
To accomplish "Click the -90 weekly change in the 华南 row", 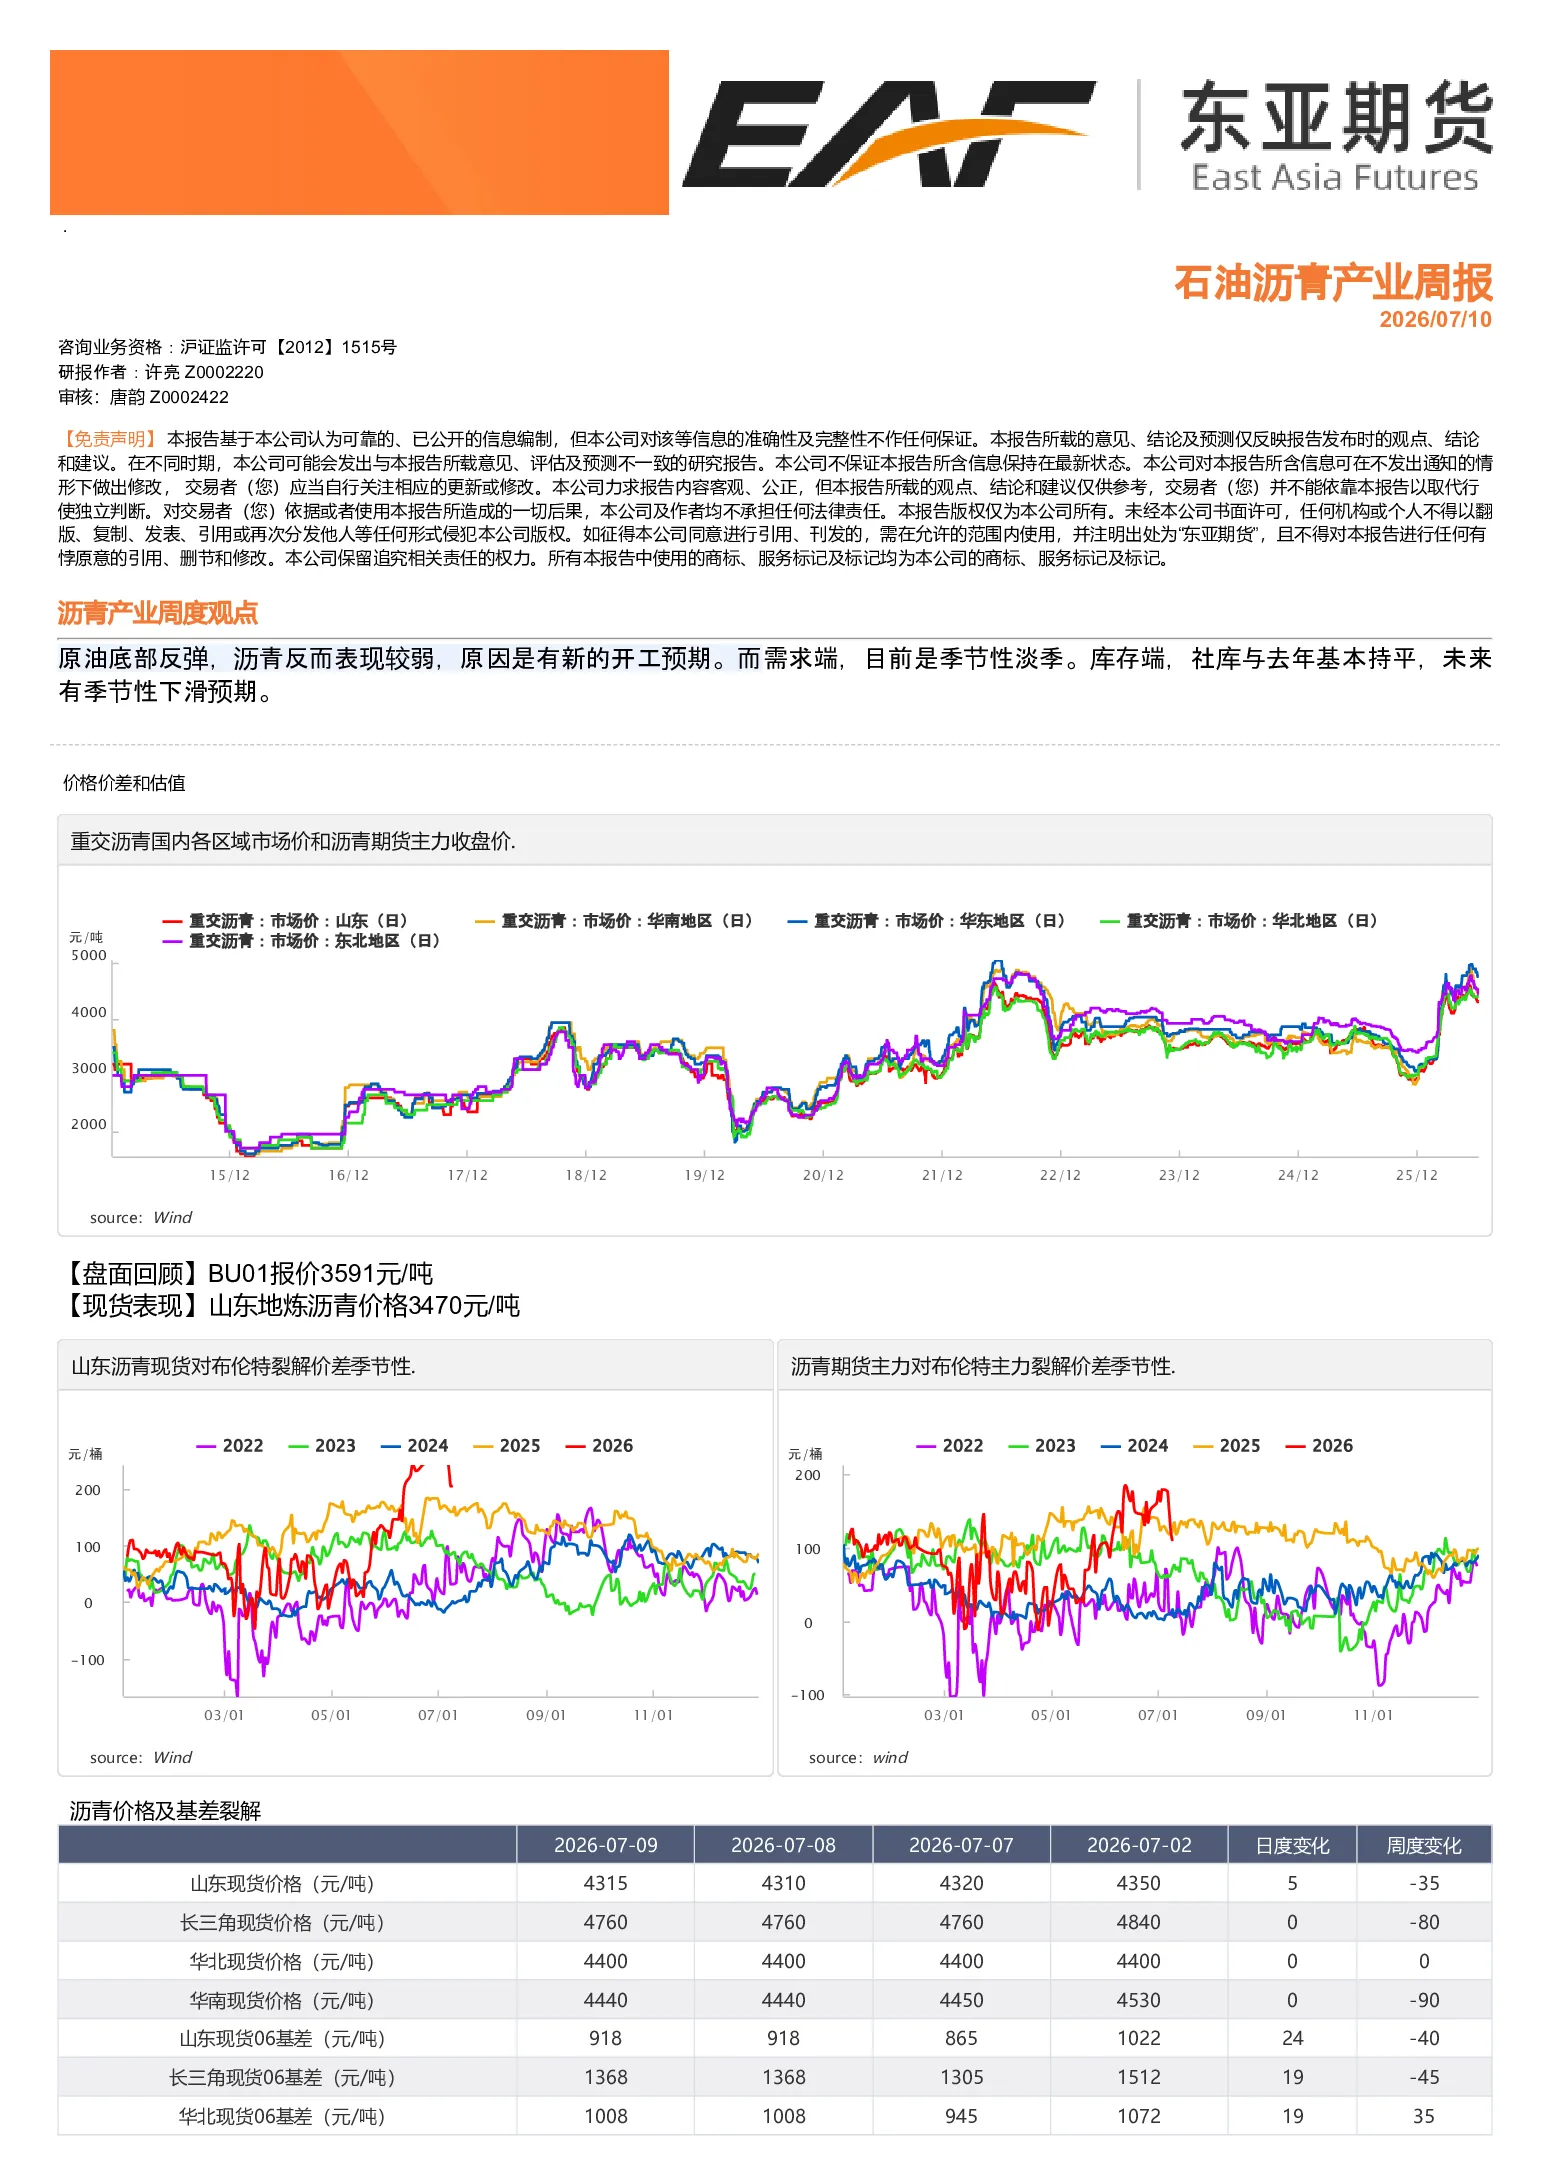I will pos(1424,2001).
